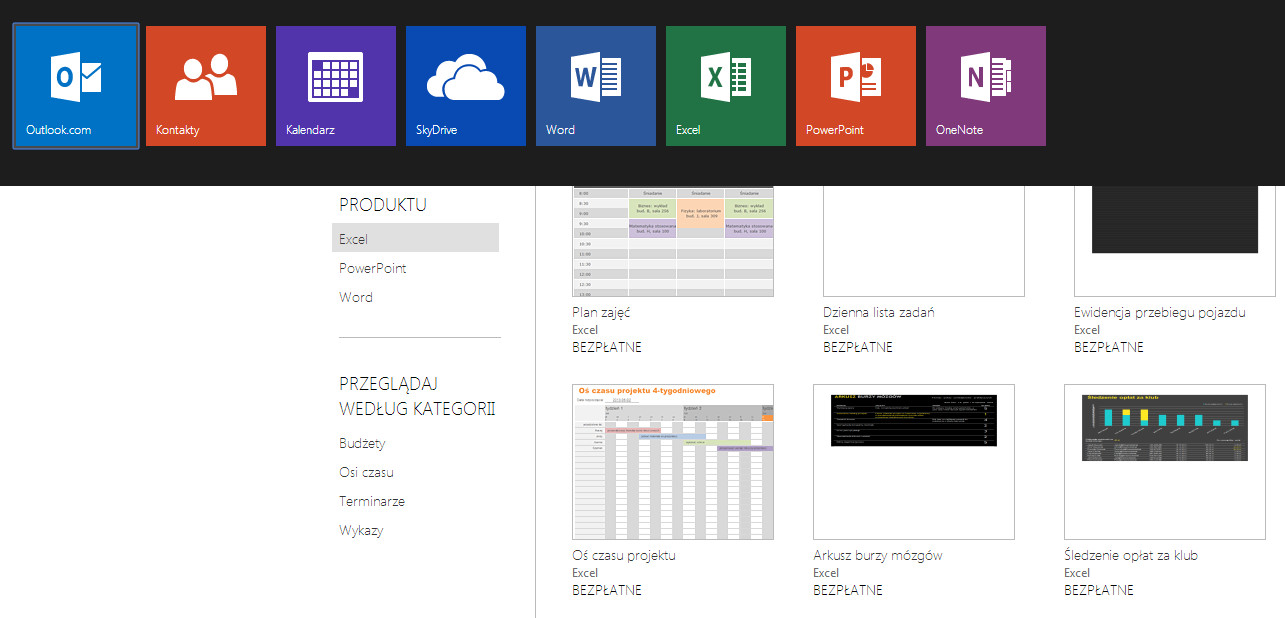This screenshot has height=618, width=1285.
Task: Open the Outlook.com app tile
Action: [x=76, y=86]
